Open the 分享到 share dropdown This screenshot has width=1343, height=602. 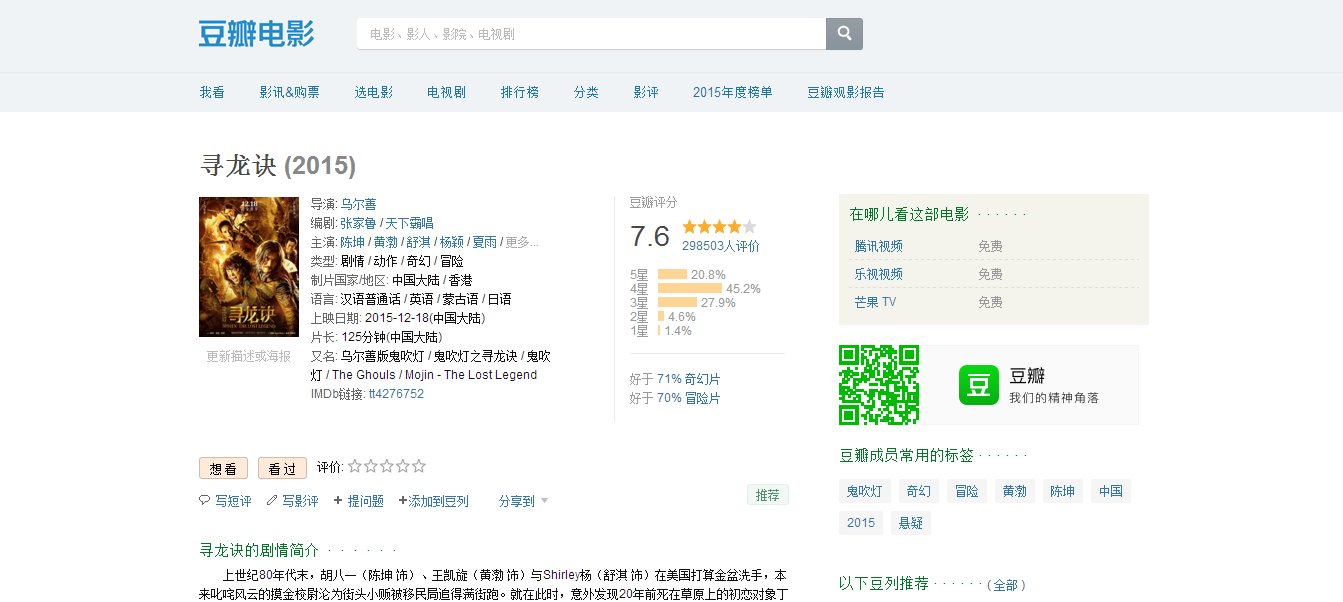[x=516, y=500]
